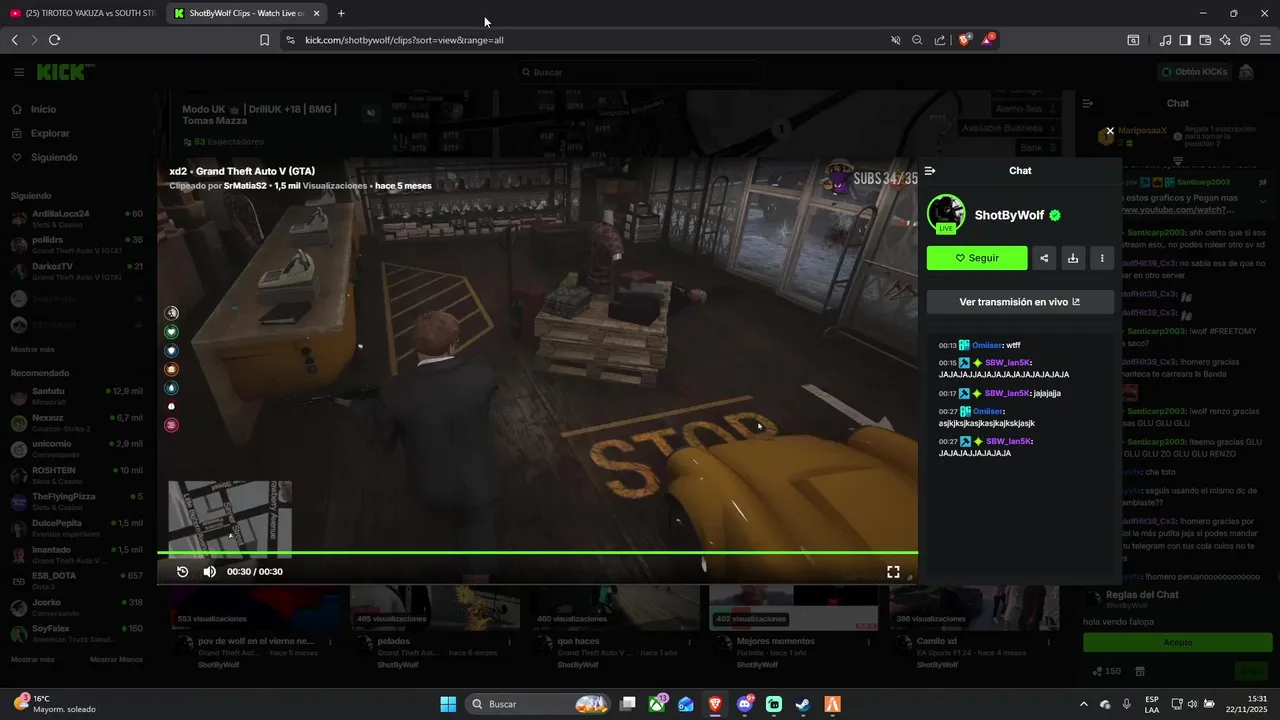Image resolution: width=1280 pixels, height=720 pixels.
Task: Open Explorar in the Kick sidebar
Action: pos(50,133)
